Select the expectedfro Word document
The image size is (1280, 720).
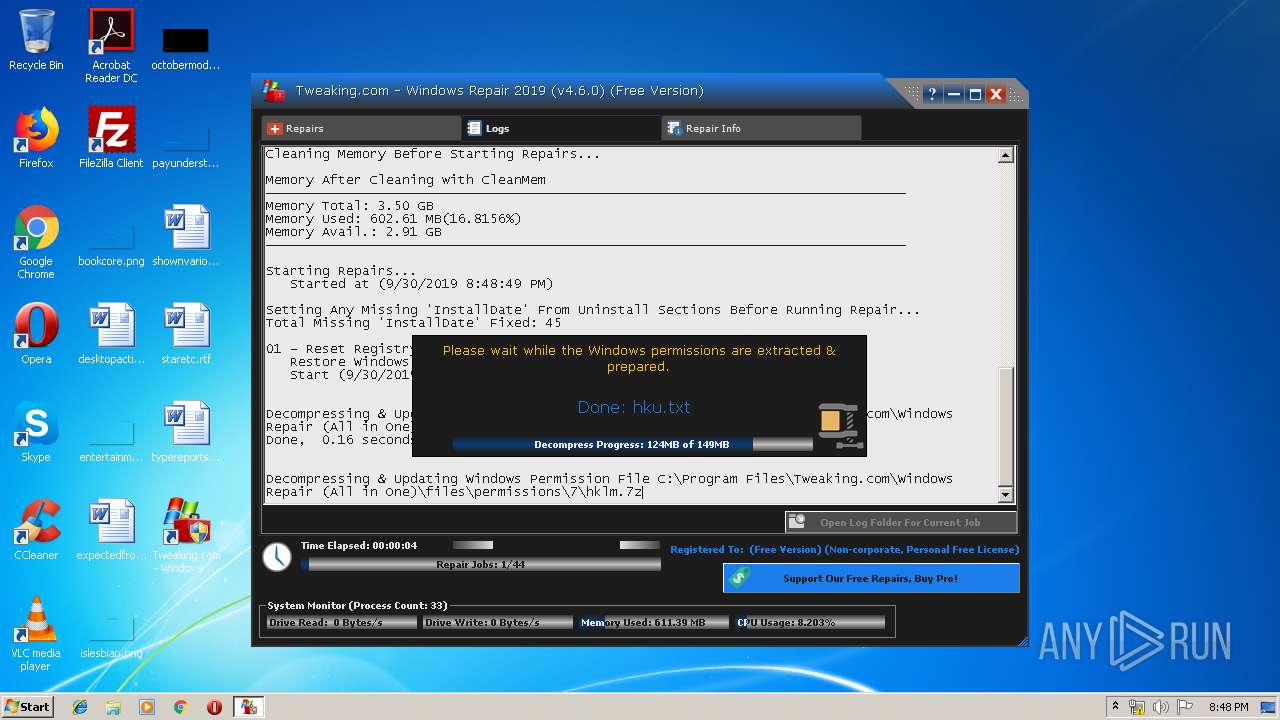tap(111, 530)
